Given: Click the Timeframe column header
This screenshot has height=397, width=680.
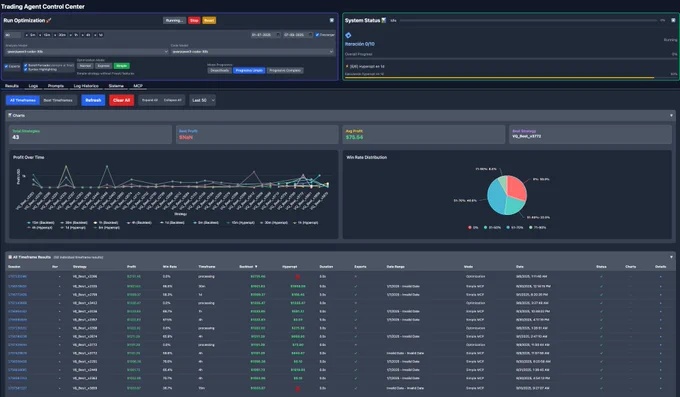Looking at the screenshot, I should point(207,266).
